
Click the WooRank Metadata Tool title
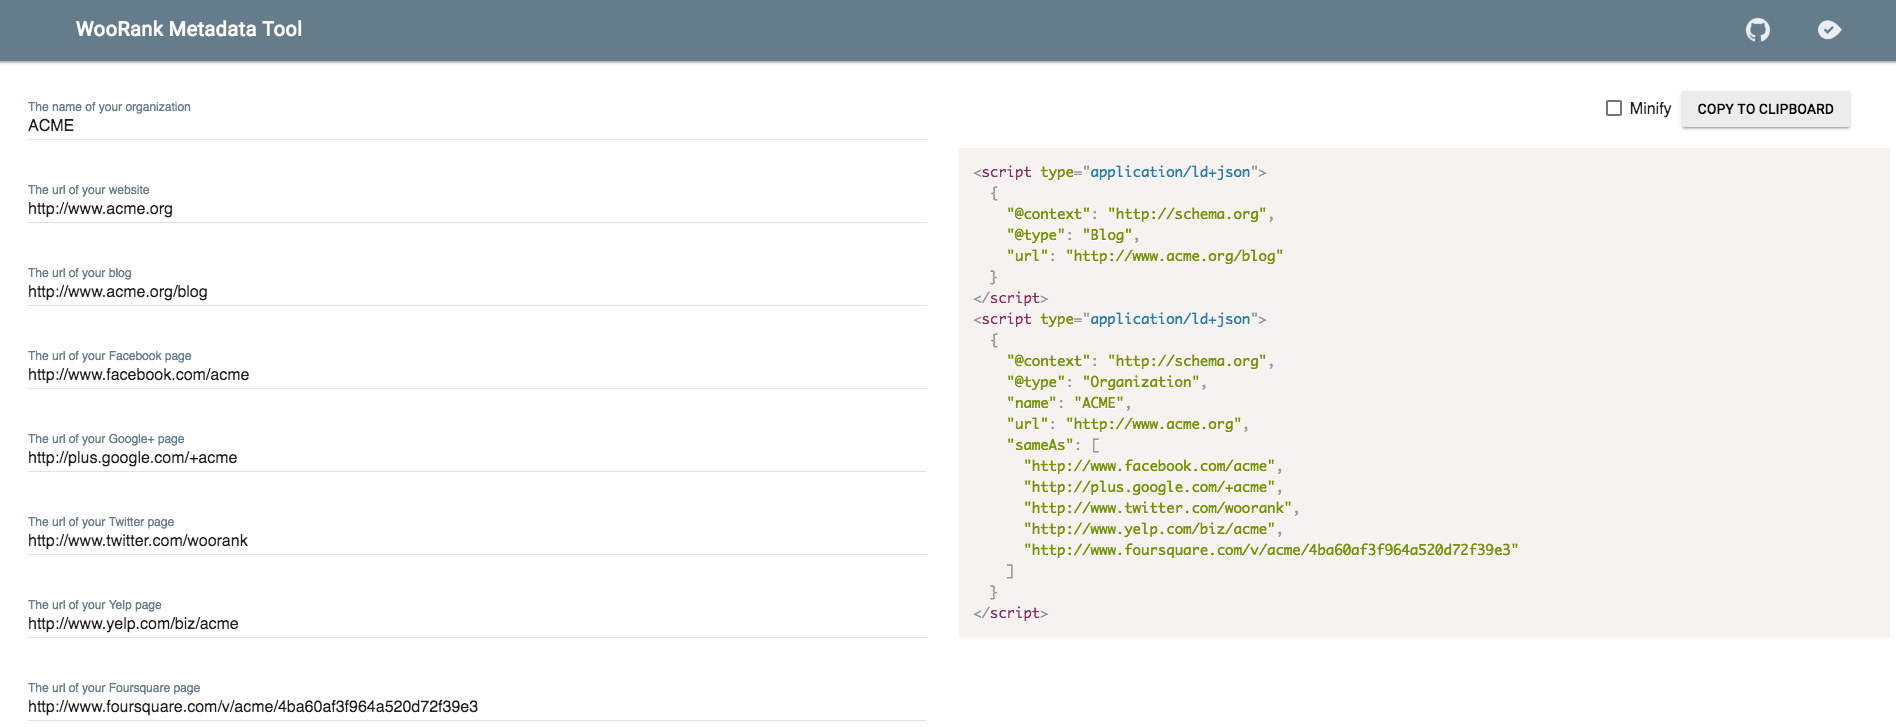[188, 29]
